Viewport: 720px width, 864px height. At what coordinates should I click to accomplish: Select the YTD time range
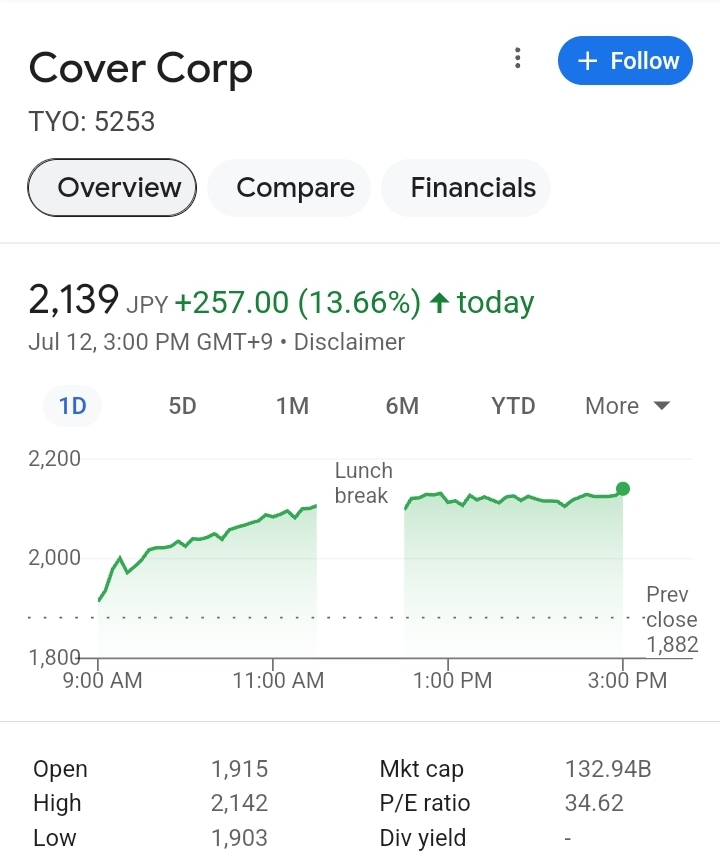(x=513, y=406)
